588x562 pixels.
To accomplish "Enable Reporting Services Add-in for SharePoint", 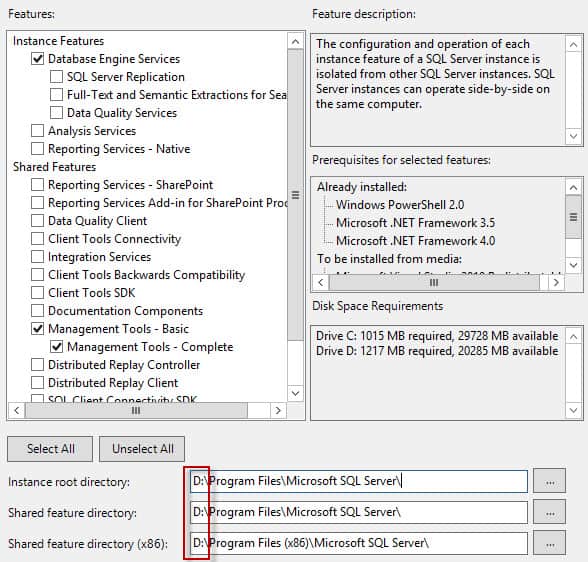I will [38, 203].
